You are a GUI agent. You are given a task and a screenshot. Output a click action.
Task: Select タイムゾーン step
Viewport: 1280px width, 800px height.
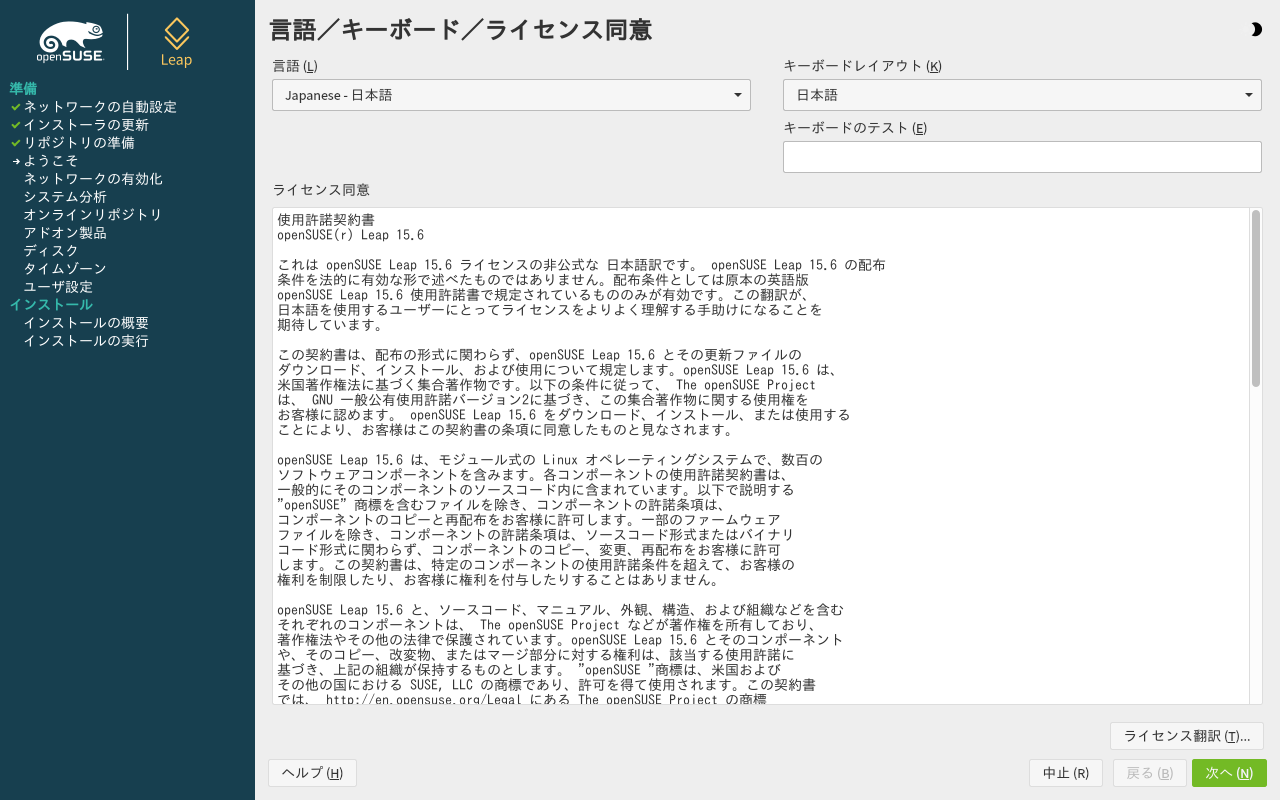65,268
